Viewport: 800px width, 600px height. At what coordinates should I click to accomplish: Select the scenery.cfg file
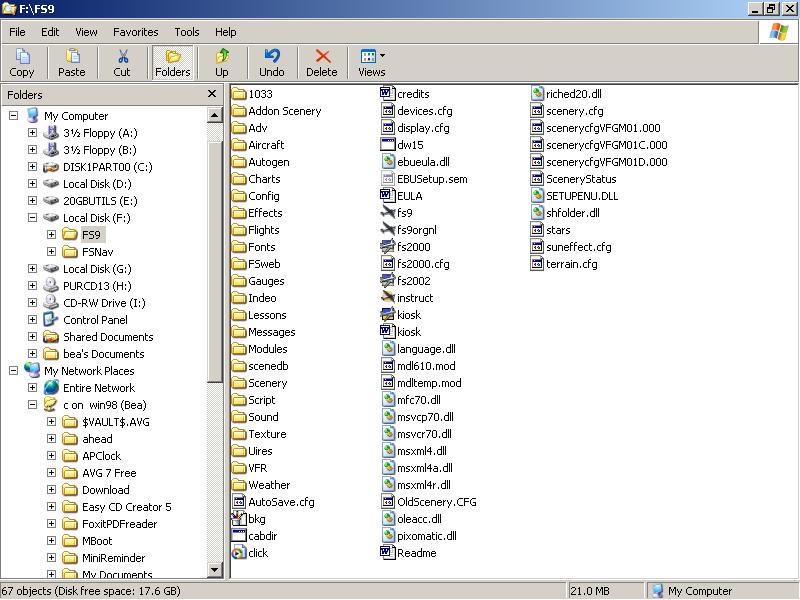[x=574, y=111]
